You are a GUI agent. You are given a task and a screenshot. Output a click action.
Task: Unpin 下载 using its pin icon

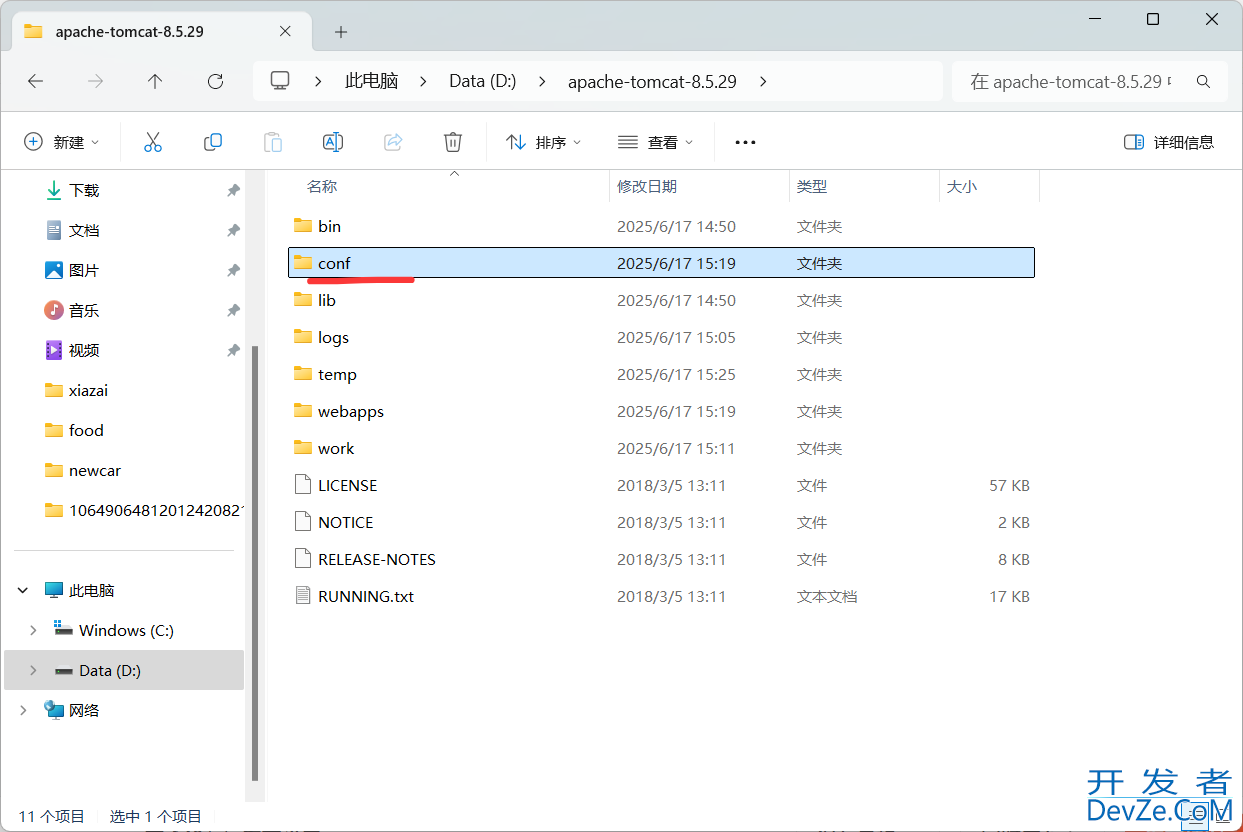(x=233, y=190)
